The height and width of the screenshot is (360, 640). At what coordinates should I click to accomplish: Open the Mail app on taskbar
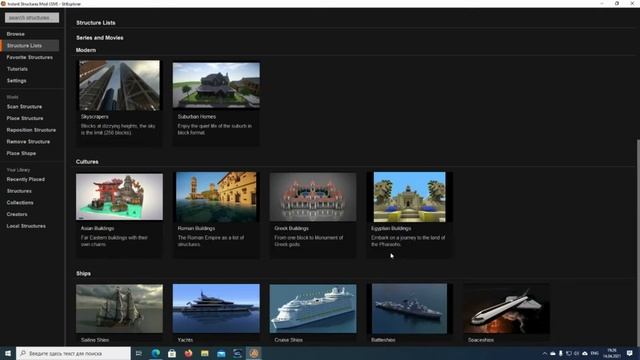pos(221,353)
